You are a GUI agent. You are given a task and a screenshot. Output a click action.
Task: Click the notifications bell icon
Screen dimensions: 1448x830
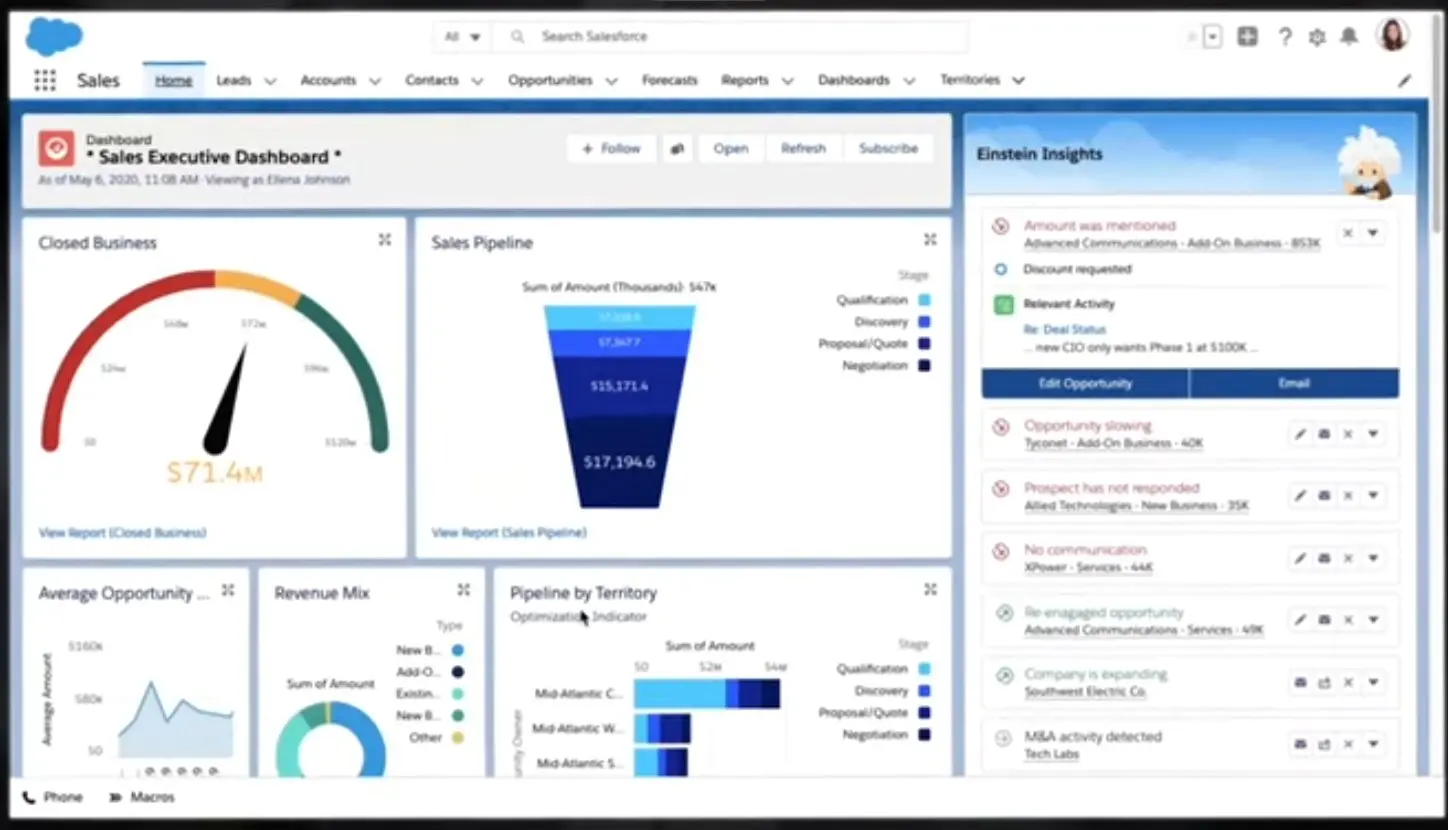[1349, 37]
